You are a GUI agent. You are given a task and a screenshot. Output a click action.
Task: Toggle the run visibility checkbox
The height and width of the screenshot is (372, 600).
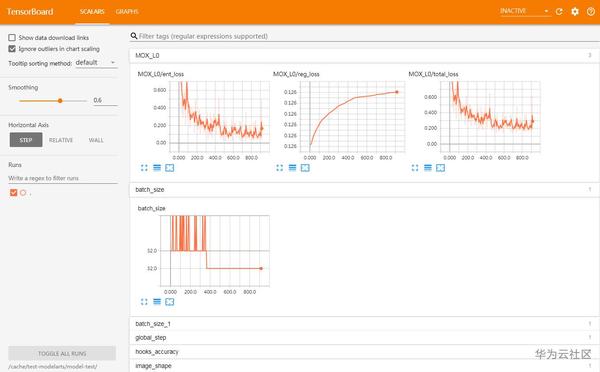click(13, 193)
